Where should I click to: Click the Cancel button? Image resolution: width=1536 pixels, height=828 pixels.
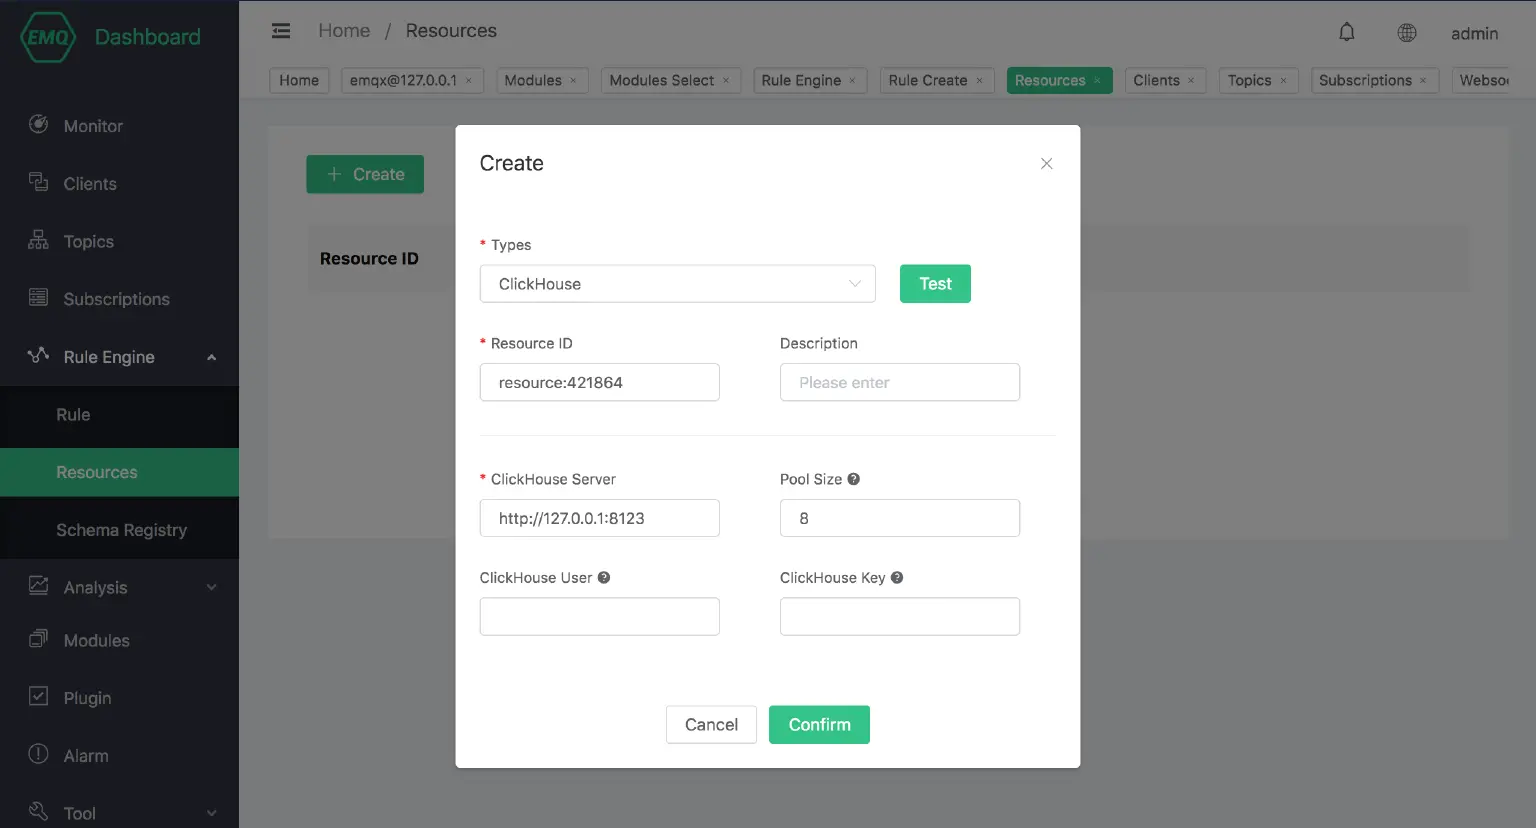[x=711, y=725]
